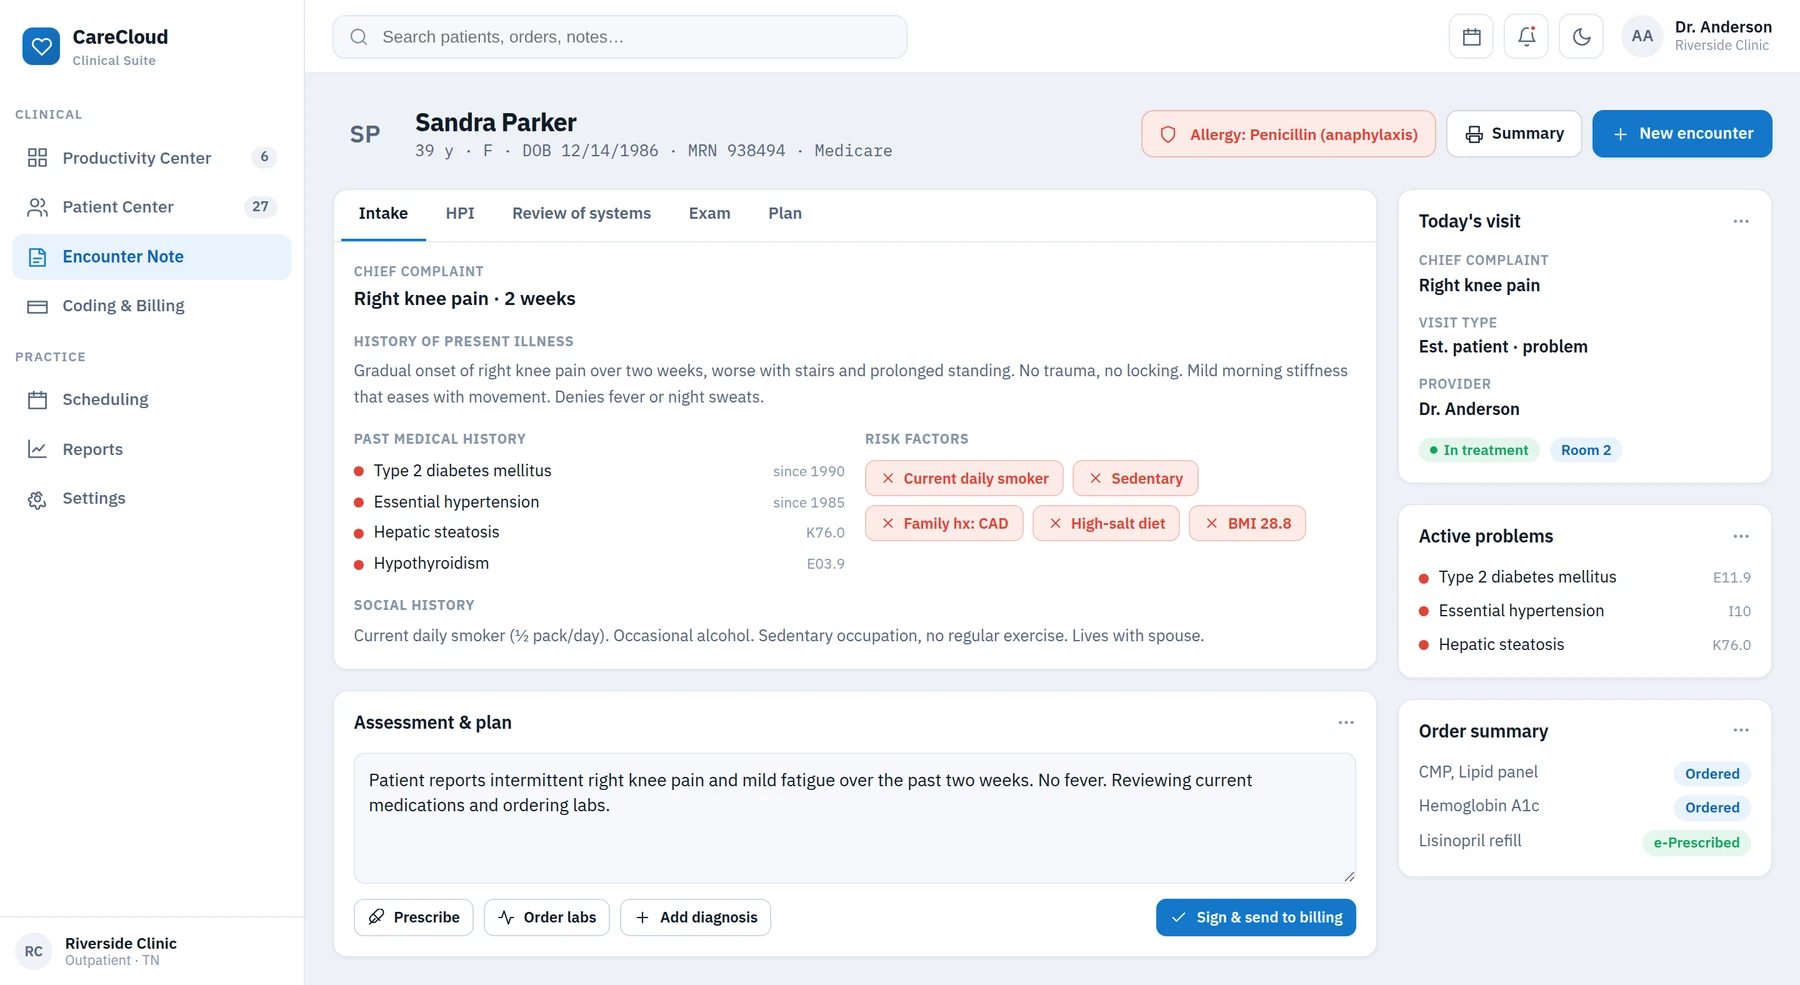Click the Order labs button
This screenshot has width=1800, height=985.
pyautogui.click(x=547, y=917)
